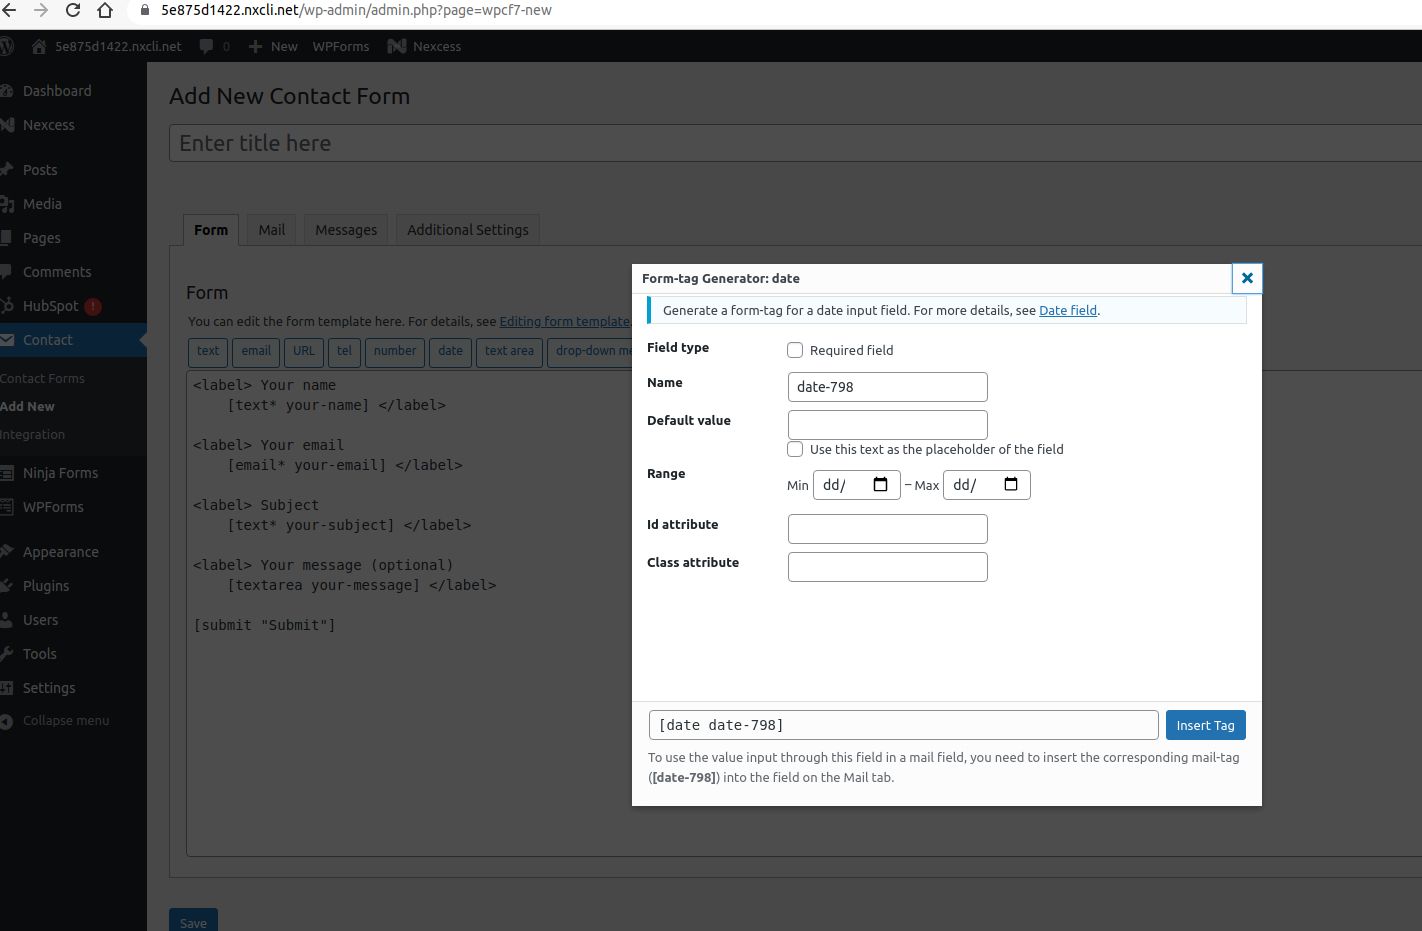Image resolution: width=1422 pixels, height=931 pixels.
Task: Click the Settings sidebar icon
Action: [x=8, y=688]
